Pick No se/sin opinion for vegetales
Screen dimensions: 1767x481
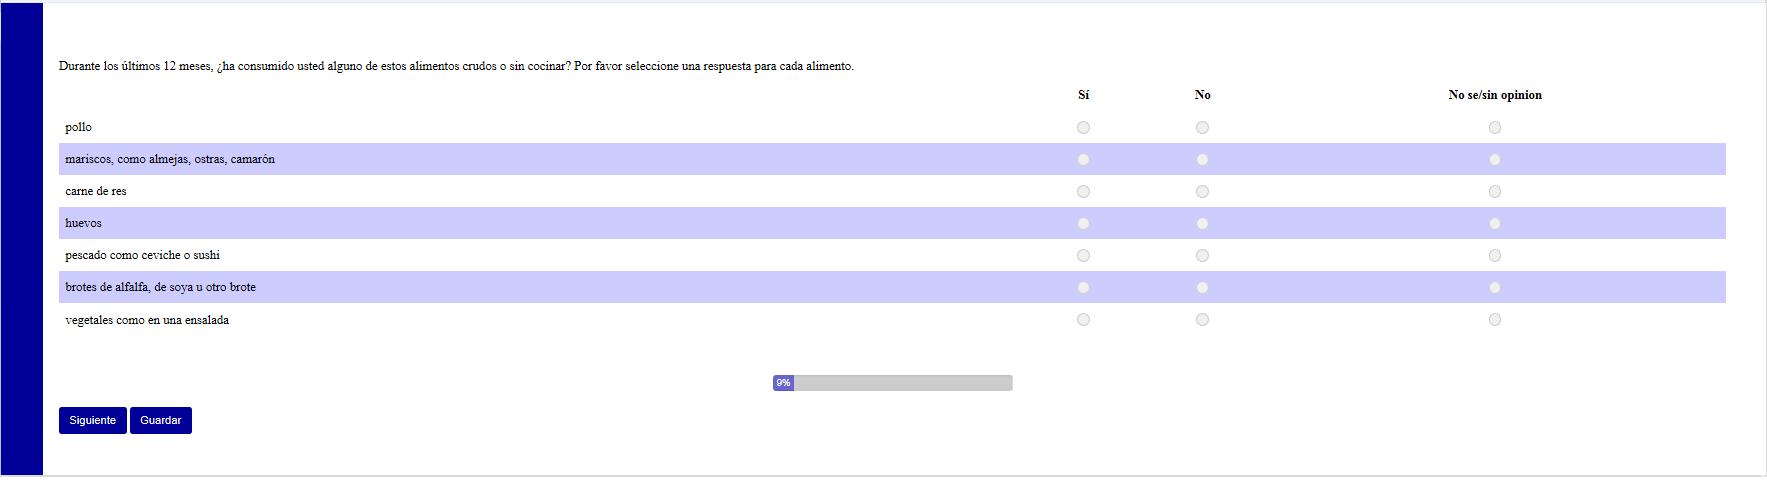coord(1494,320)
